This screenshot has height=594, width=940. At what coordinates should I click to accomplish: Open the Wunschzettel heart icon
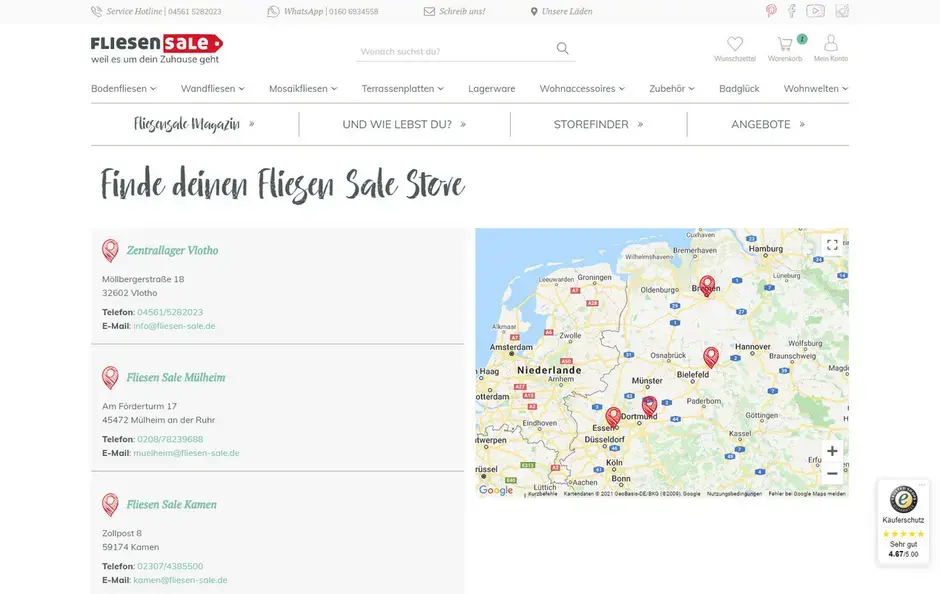[x=735, y=43]
